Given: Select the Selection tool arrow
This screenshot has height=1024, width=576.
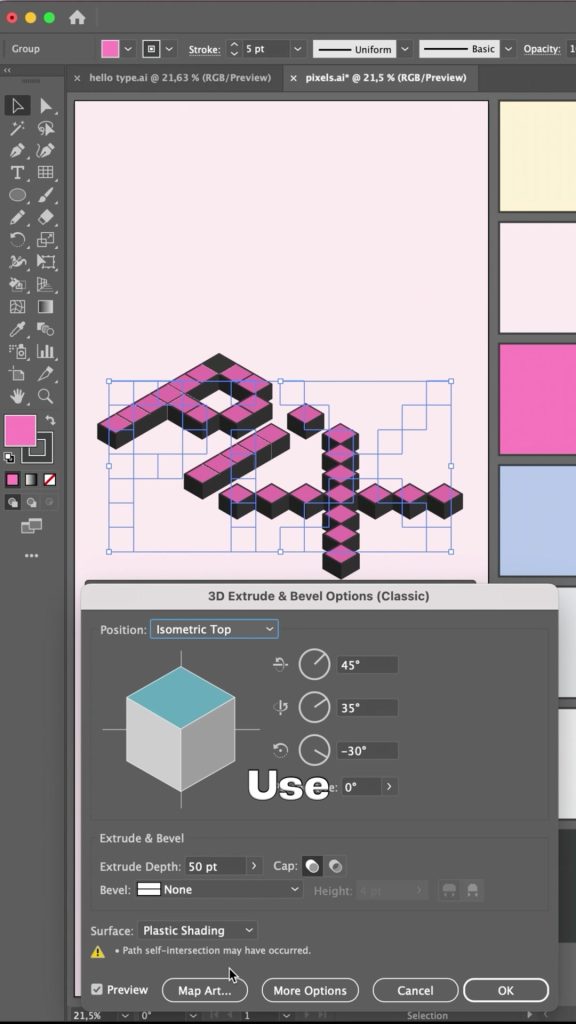Looking at the screenshot, I should pyautogui.click(x=18, y=105).
